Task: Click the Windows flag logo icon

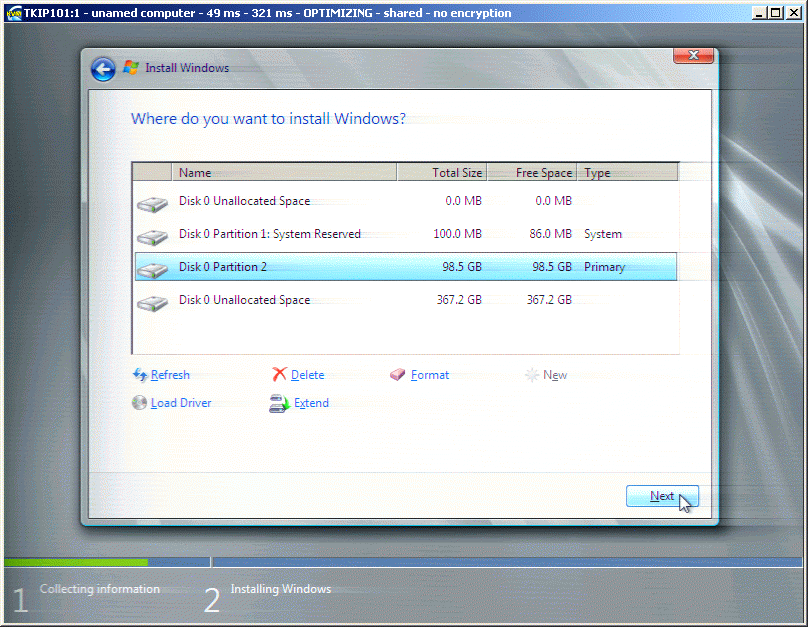Action: [131, 67]
